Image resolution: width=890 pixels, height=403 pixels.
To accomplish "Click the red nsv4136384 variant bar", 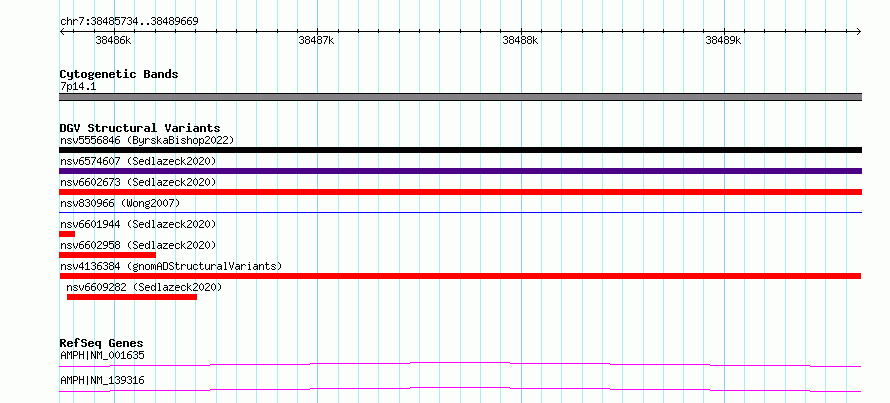I will pos(460,276).
